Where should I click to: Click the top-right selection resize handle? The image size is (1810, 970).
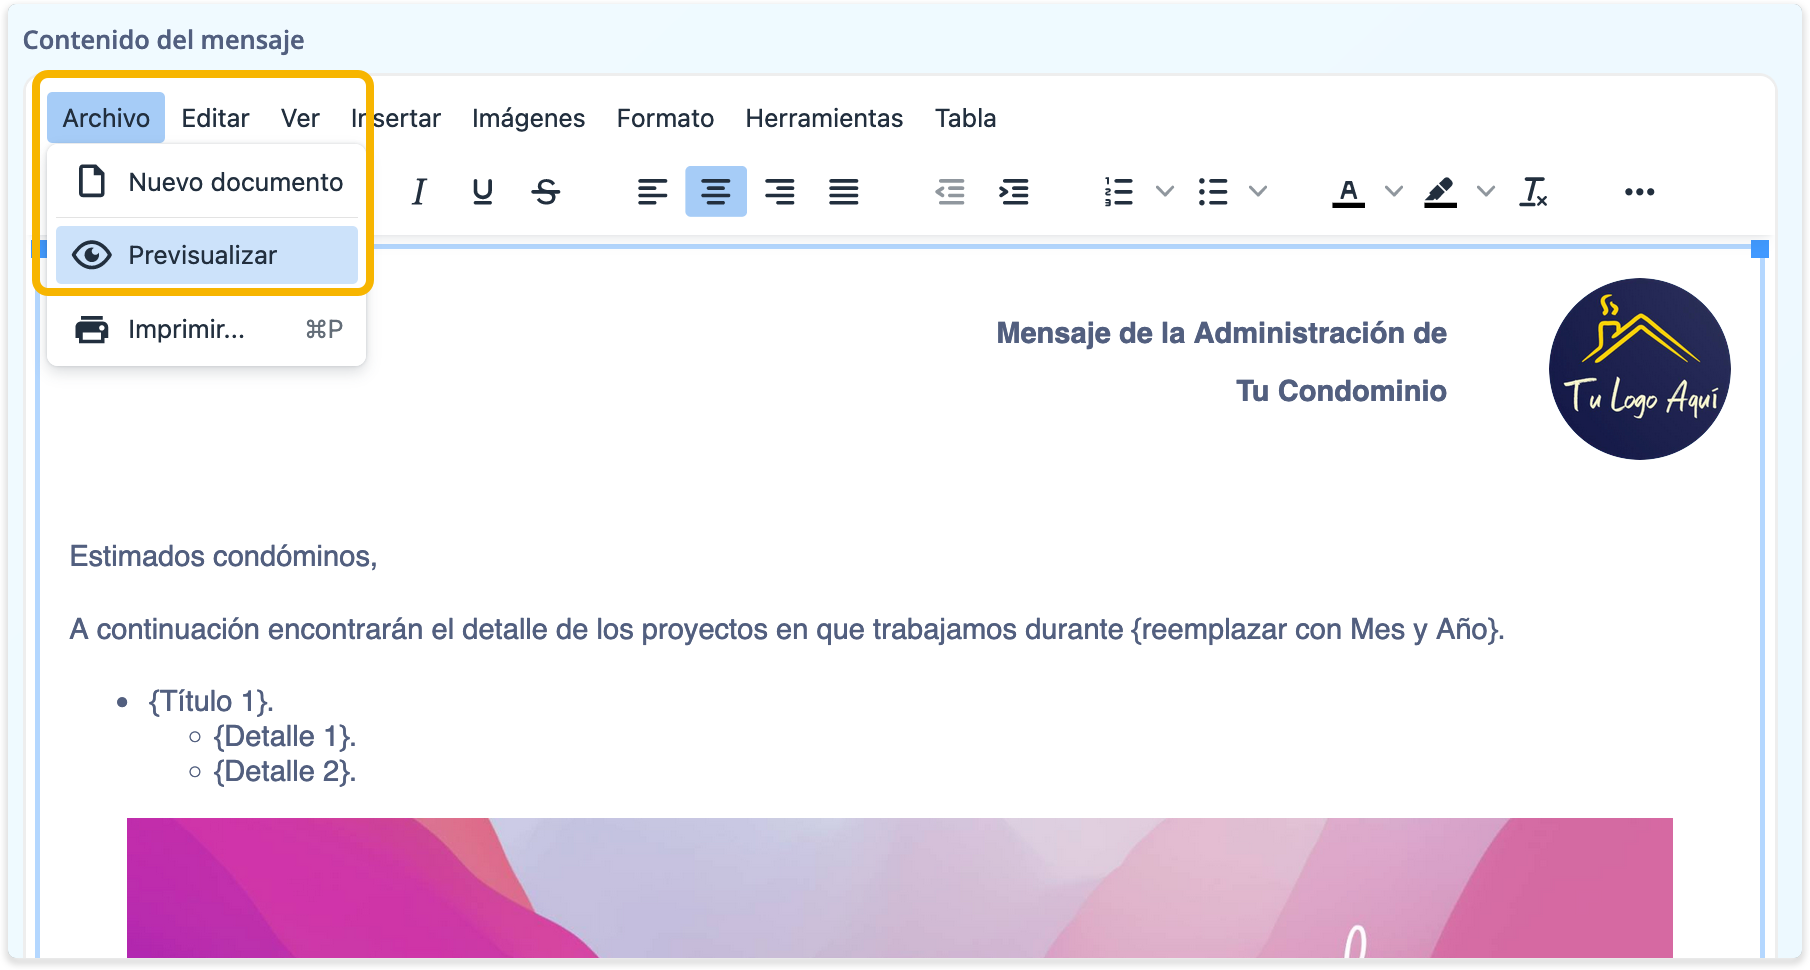coord(1760,249)
